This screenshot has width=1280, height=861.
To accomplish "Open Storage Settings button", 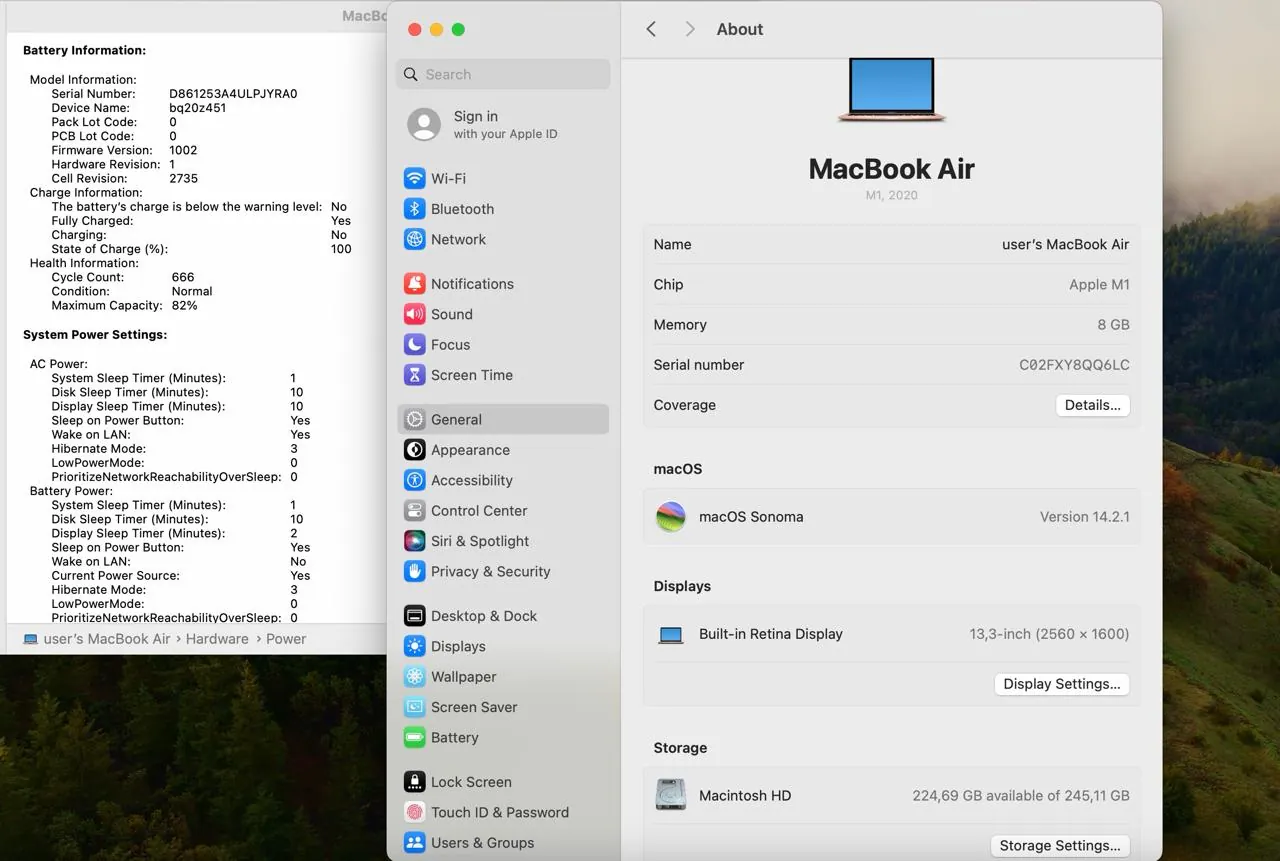I will [1060, 845].
